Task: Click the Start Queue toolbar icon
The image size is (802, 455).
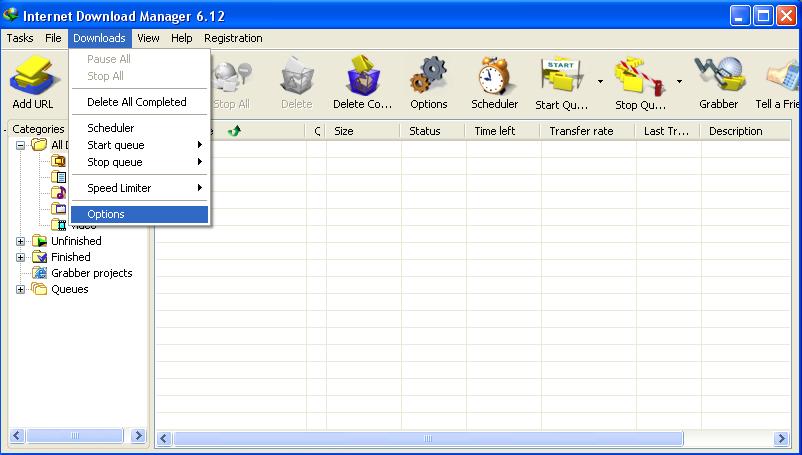Action: (561, 76)
